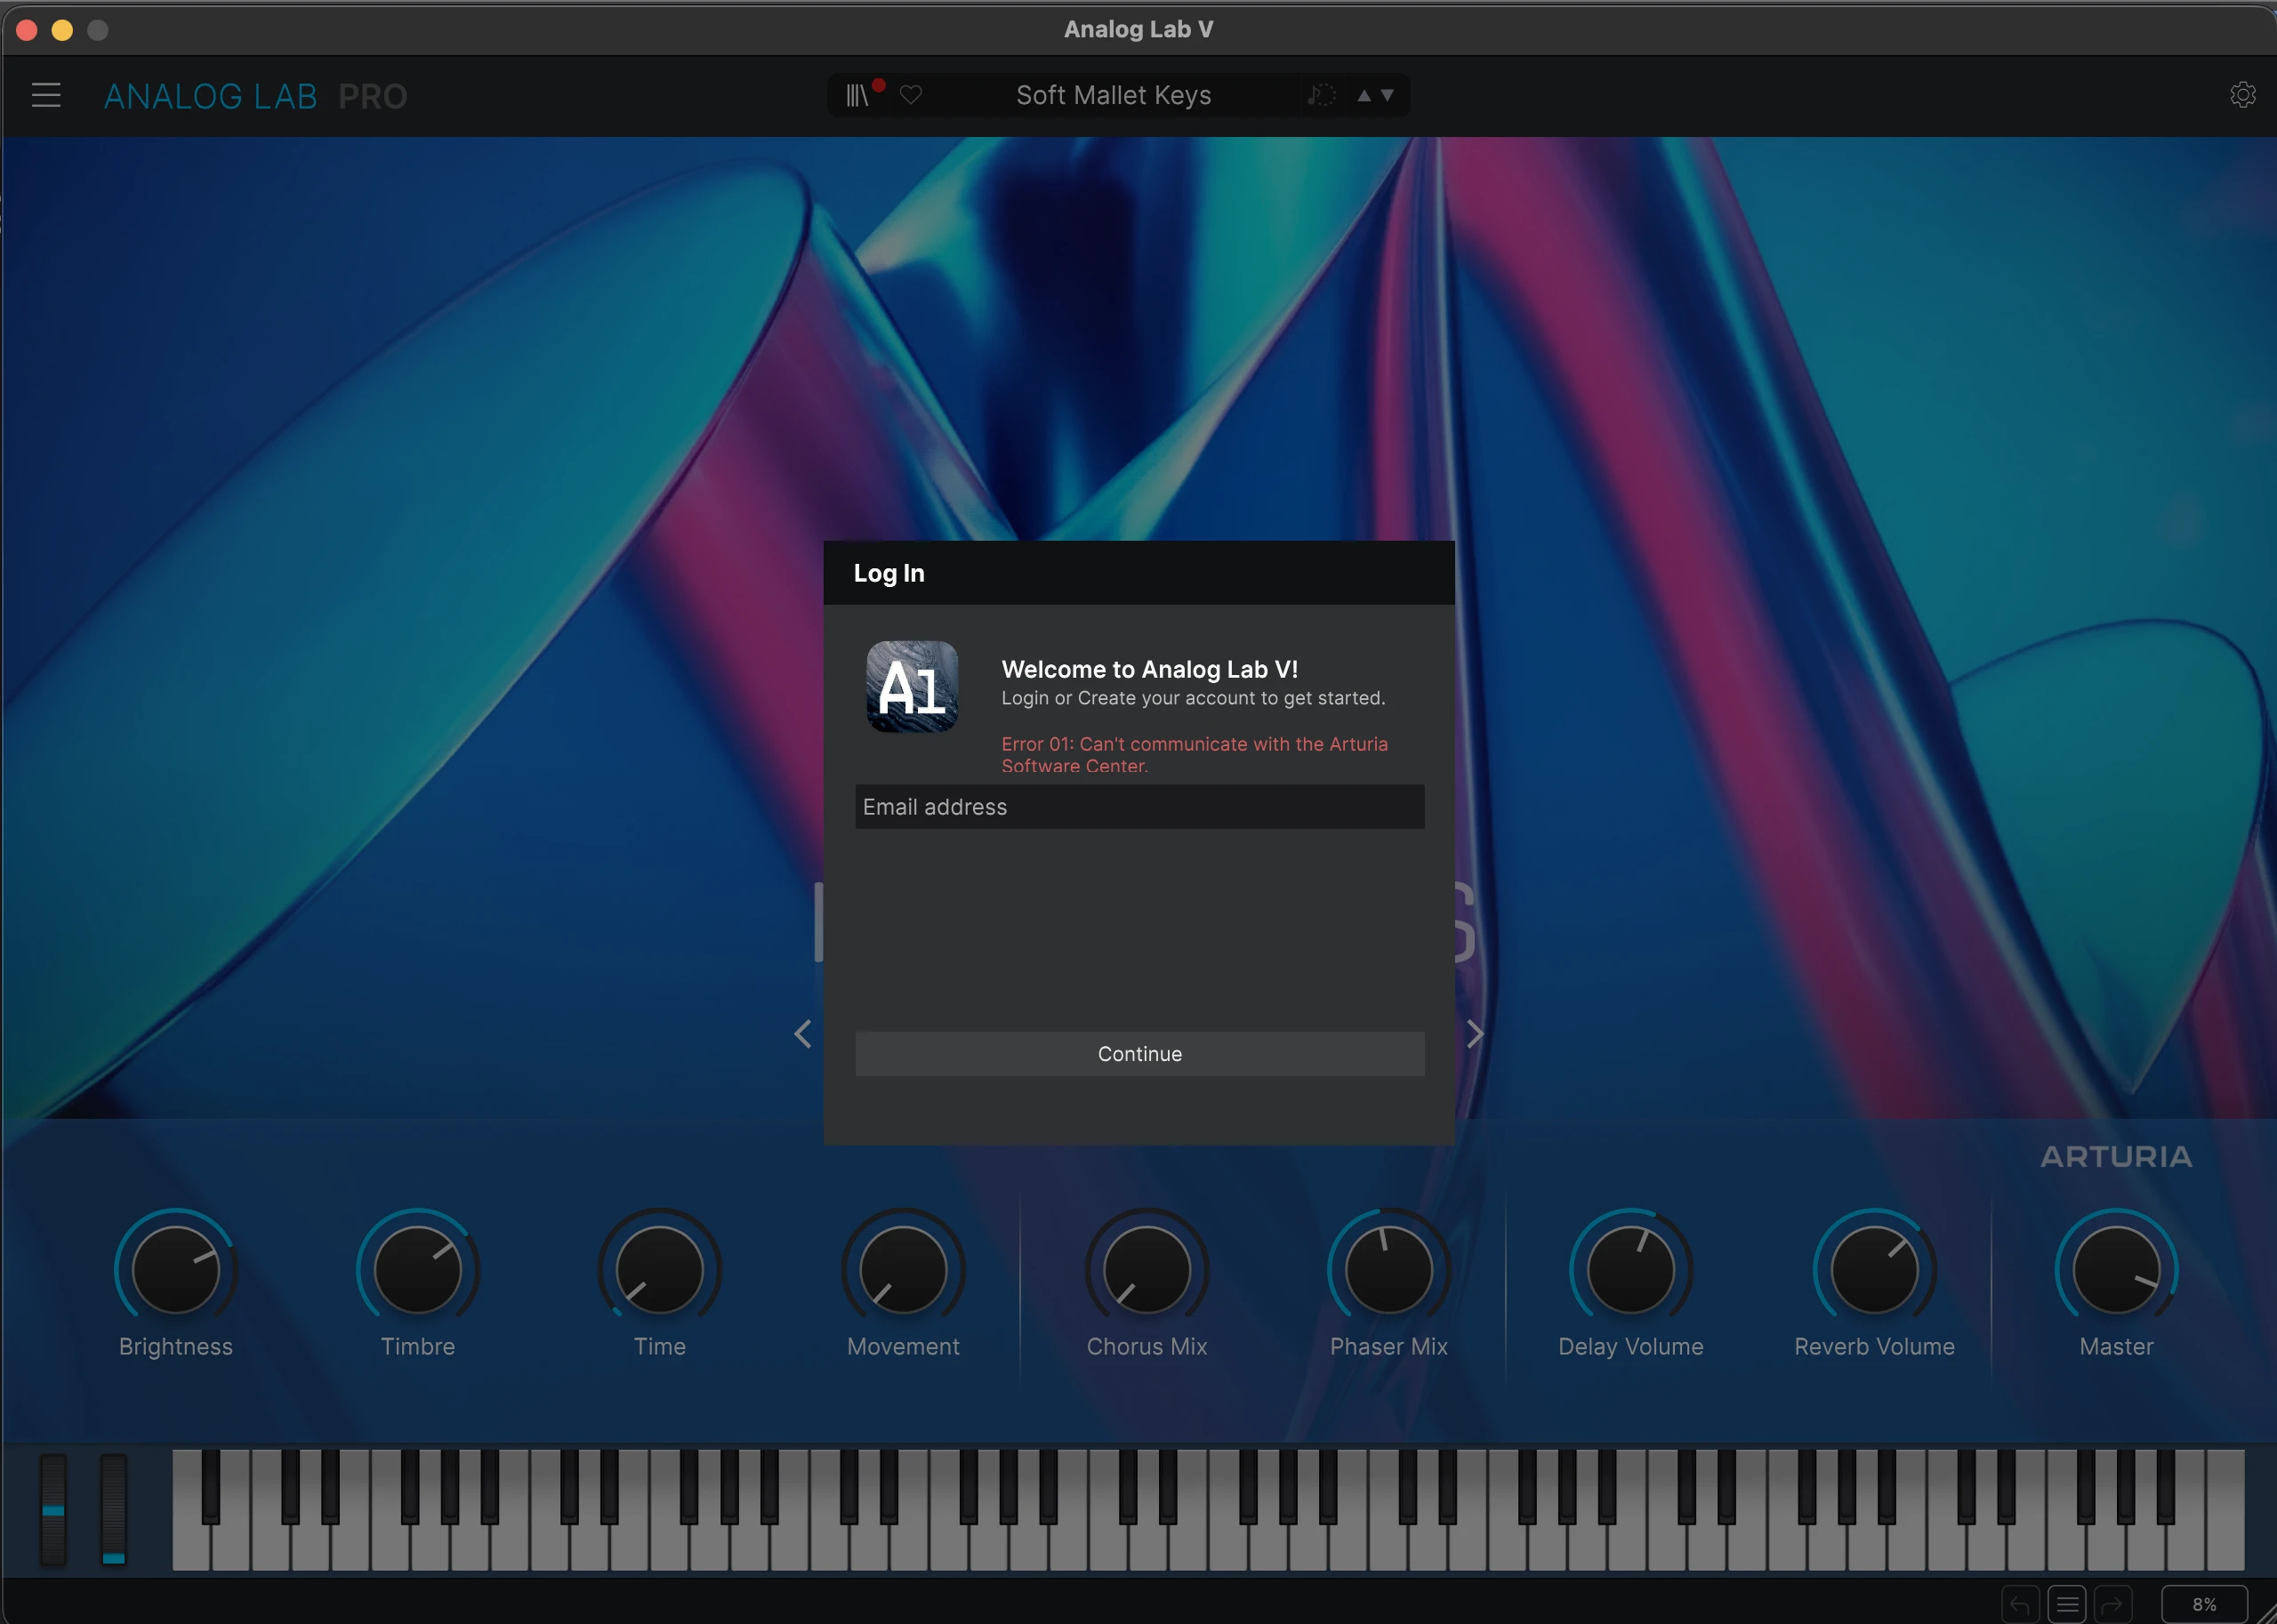
Task: Click the 'Phaser Mix' label
Action: (x=1389, y=1347)
